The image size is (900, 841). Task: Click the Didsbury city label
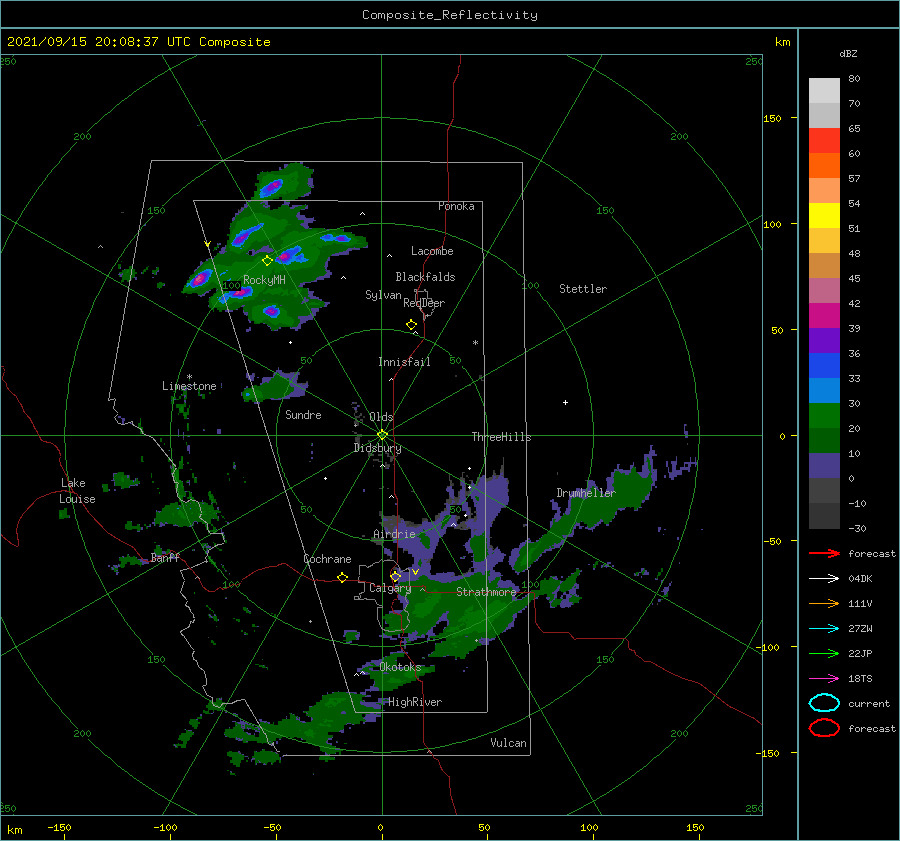click(377, 448)
